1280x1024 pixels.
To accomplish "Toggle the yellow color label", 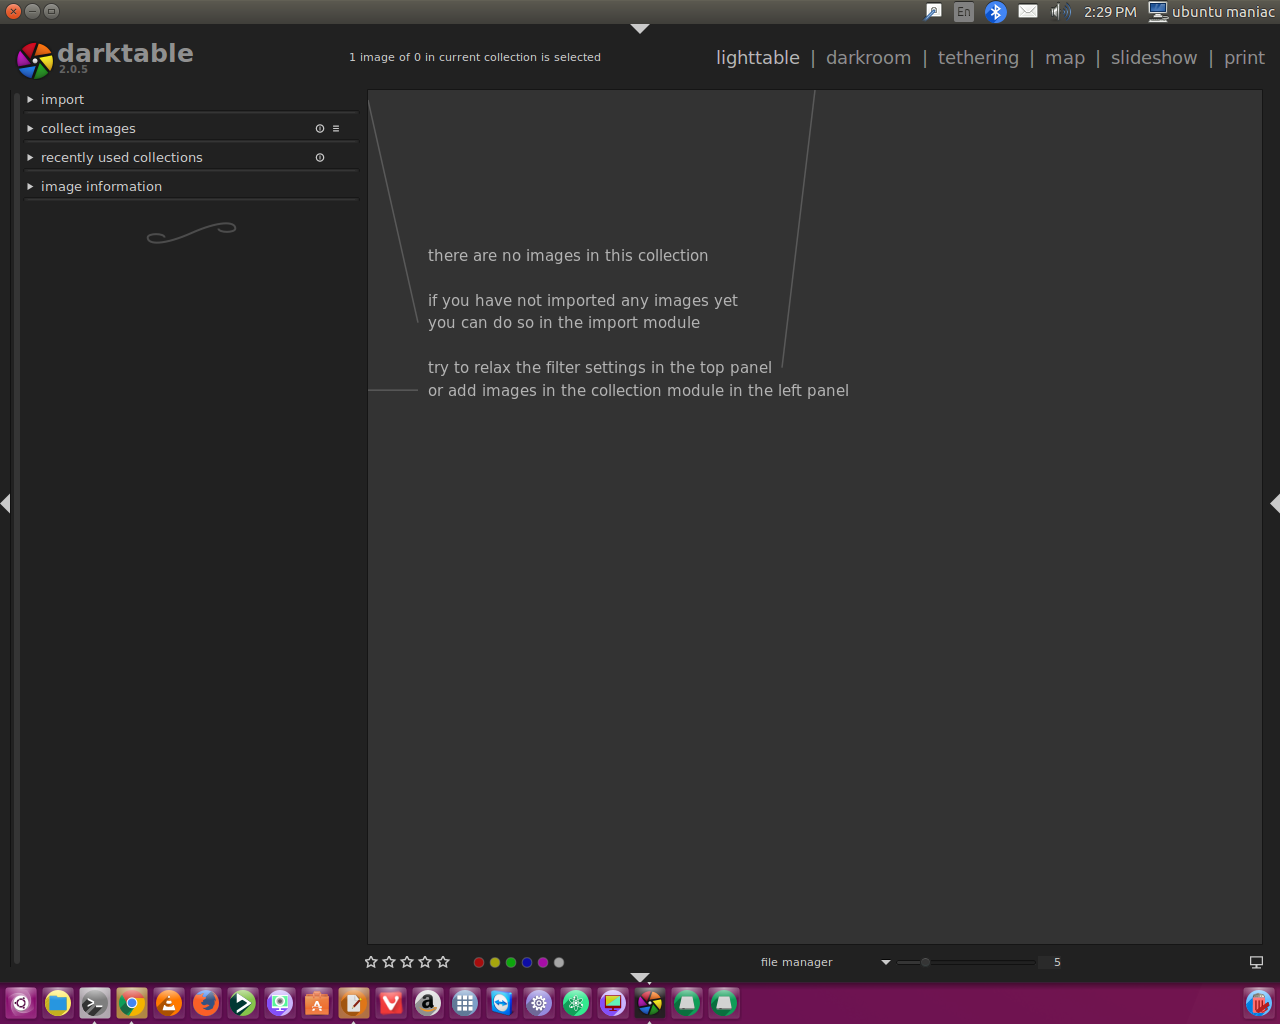I will [495, 962].
